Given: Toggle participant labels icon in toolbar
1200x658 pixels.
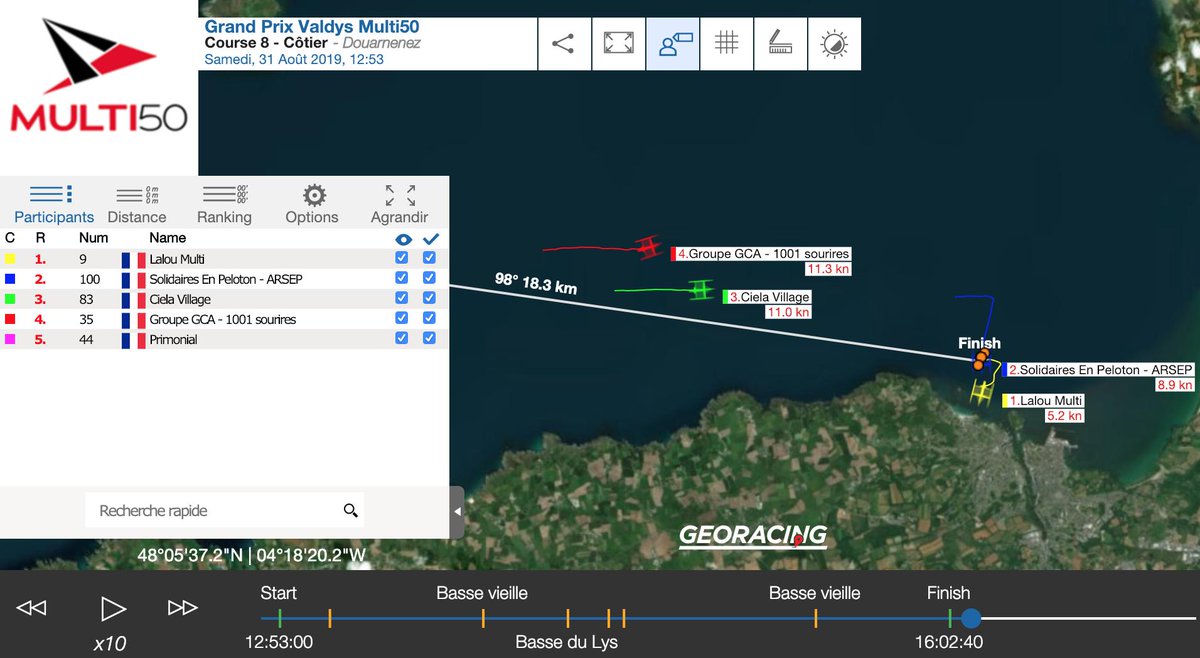Looking at the screenshot, I should point(672,43).
